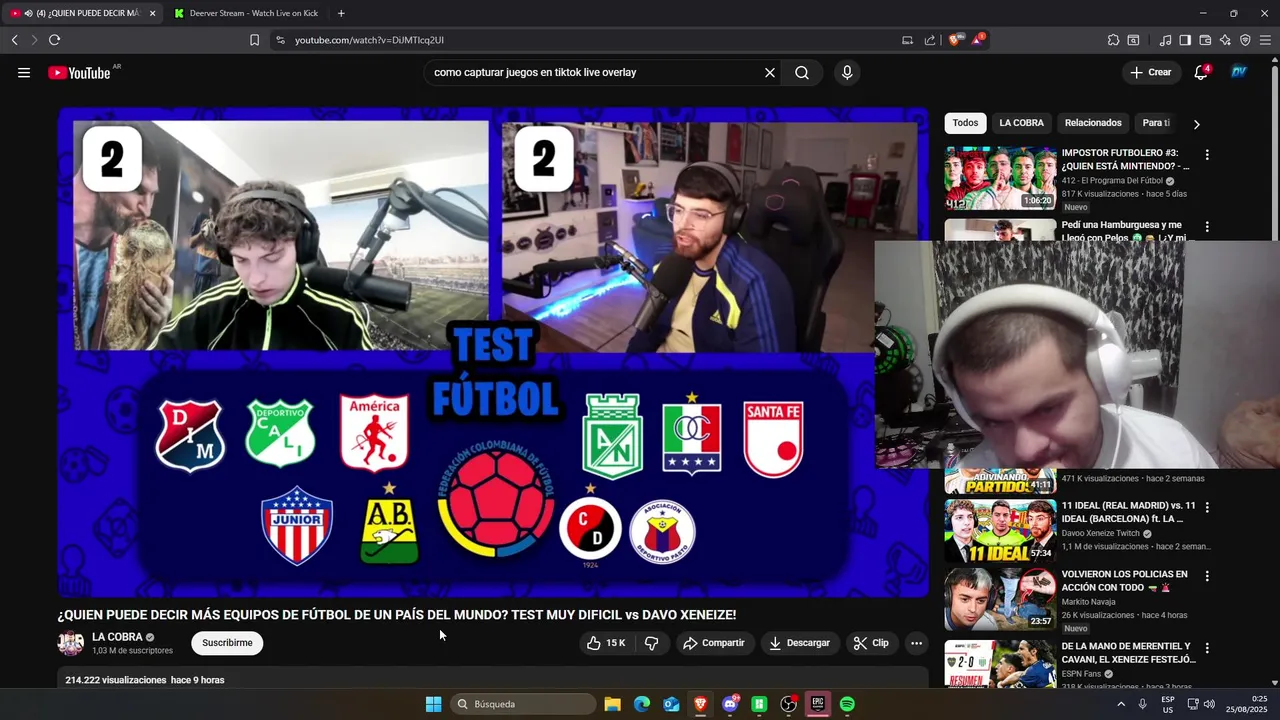Open IMPOSTOR FUTBOLERO #3 video title
The width and height of the screenshot is (1280, 720).
point(1125,160)
